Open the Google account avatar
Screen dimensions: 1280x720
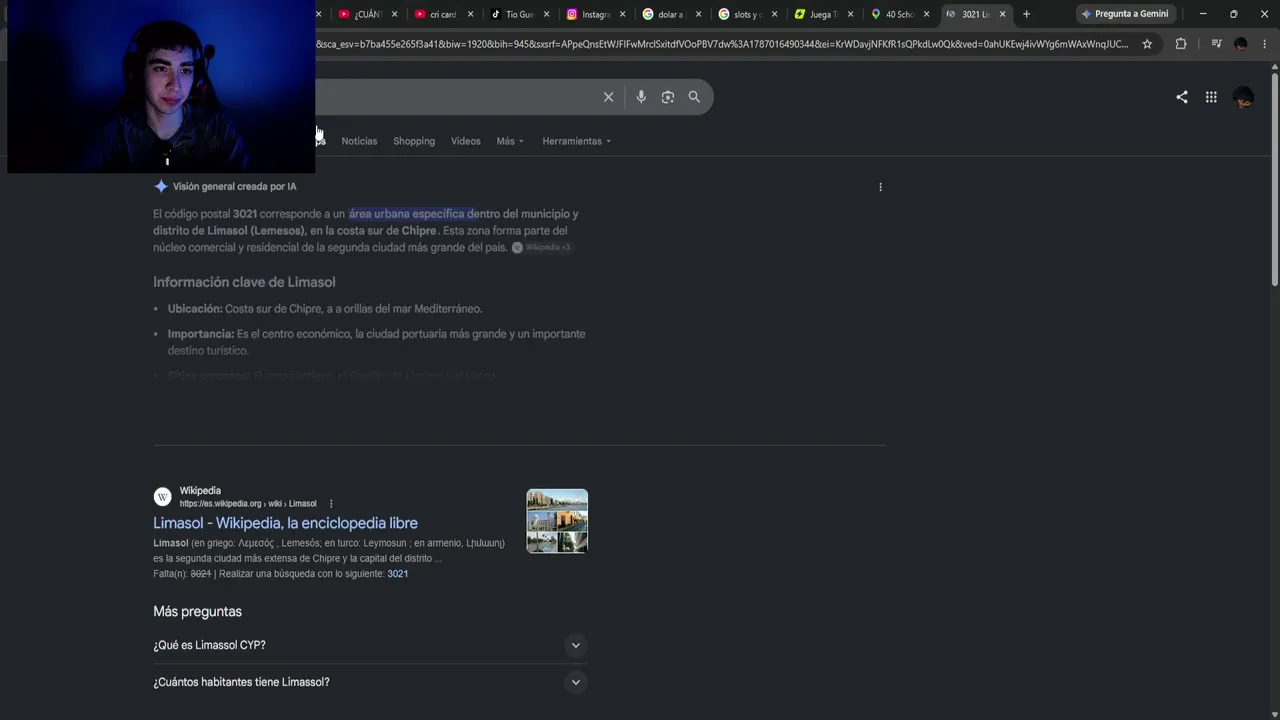tap(1243, 97)
